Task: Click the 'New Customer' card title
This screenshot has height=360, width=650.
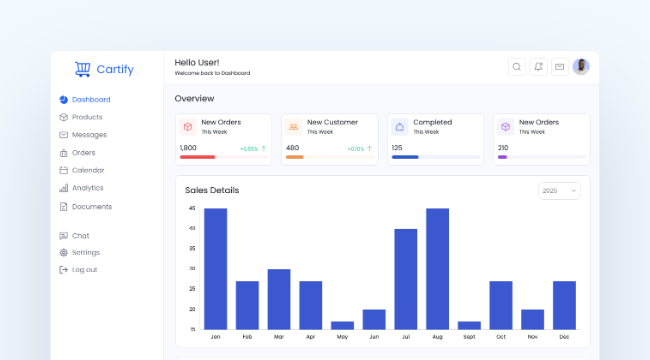Action: click(332, 122)
